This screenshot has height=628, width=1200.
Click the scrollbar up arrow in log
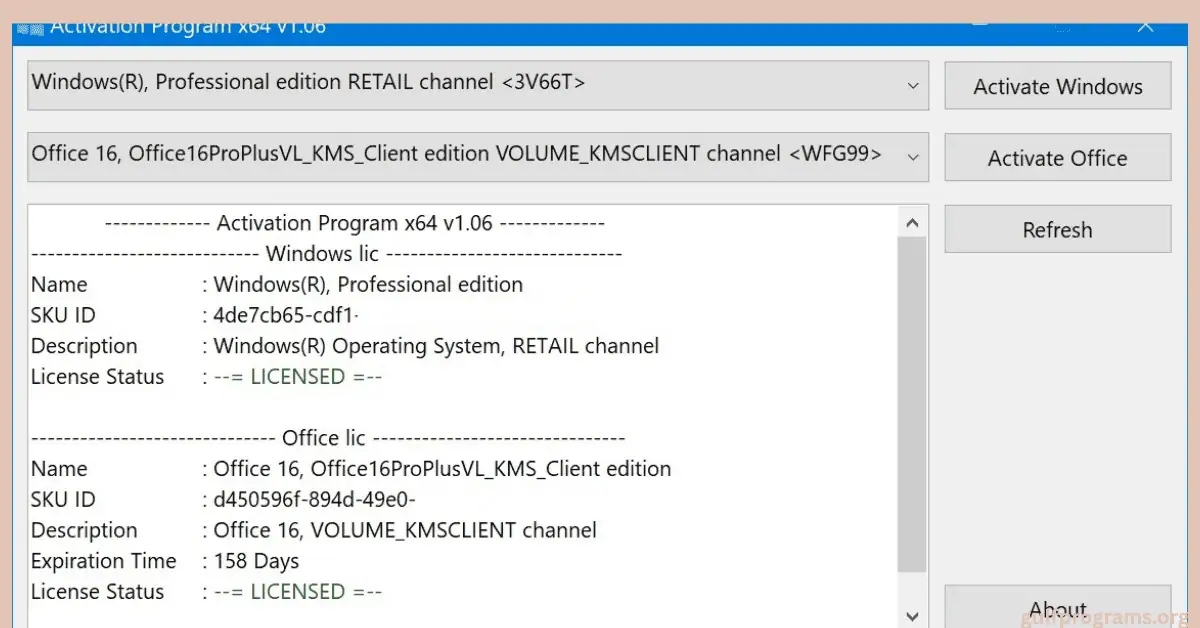click(912, 222)
